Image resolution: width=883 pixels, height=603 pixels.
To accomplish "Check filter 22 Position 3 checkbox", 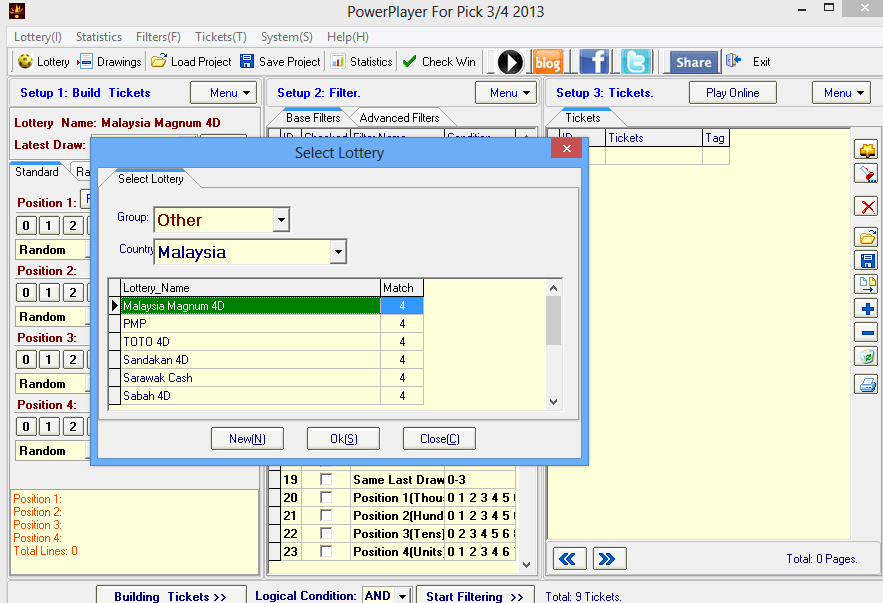I will click(326, 533).
